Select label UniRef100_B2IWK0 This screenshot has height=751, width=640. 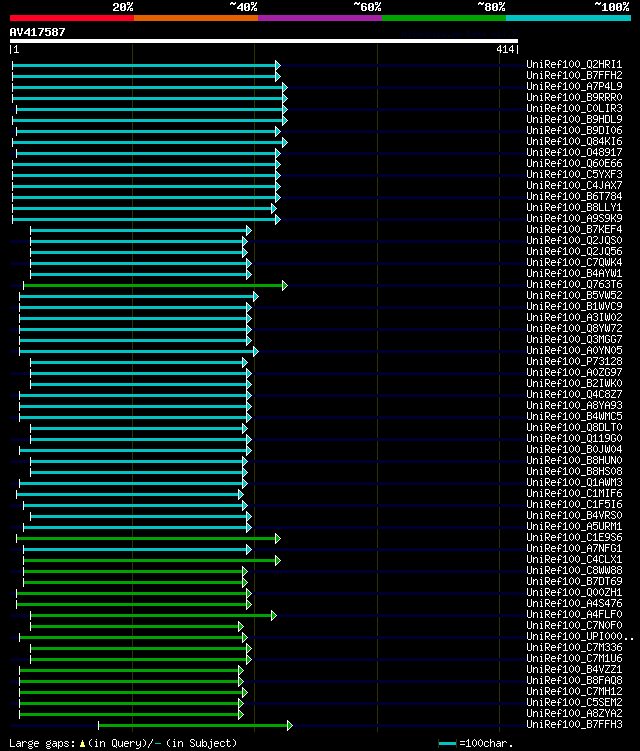click(x=574, y=384)
